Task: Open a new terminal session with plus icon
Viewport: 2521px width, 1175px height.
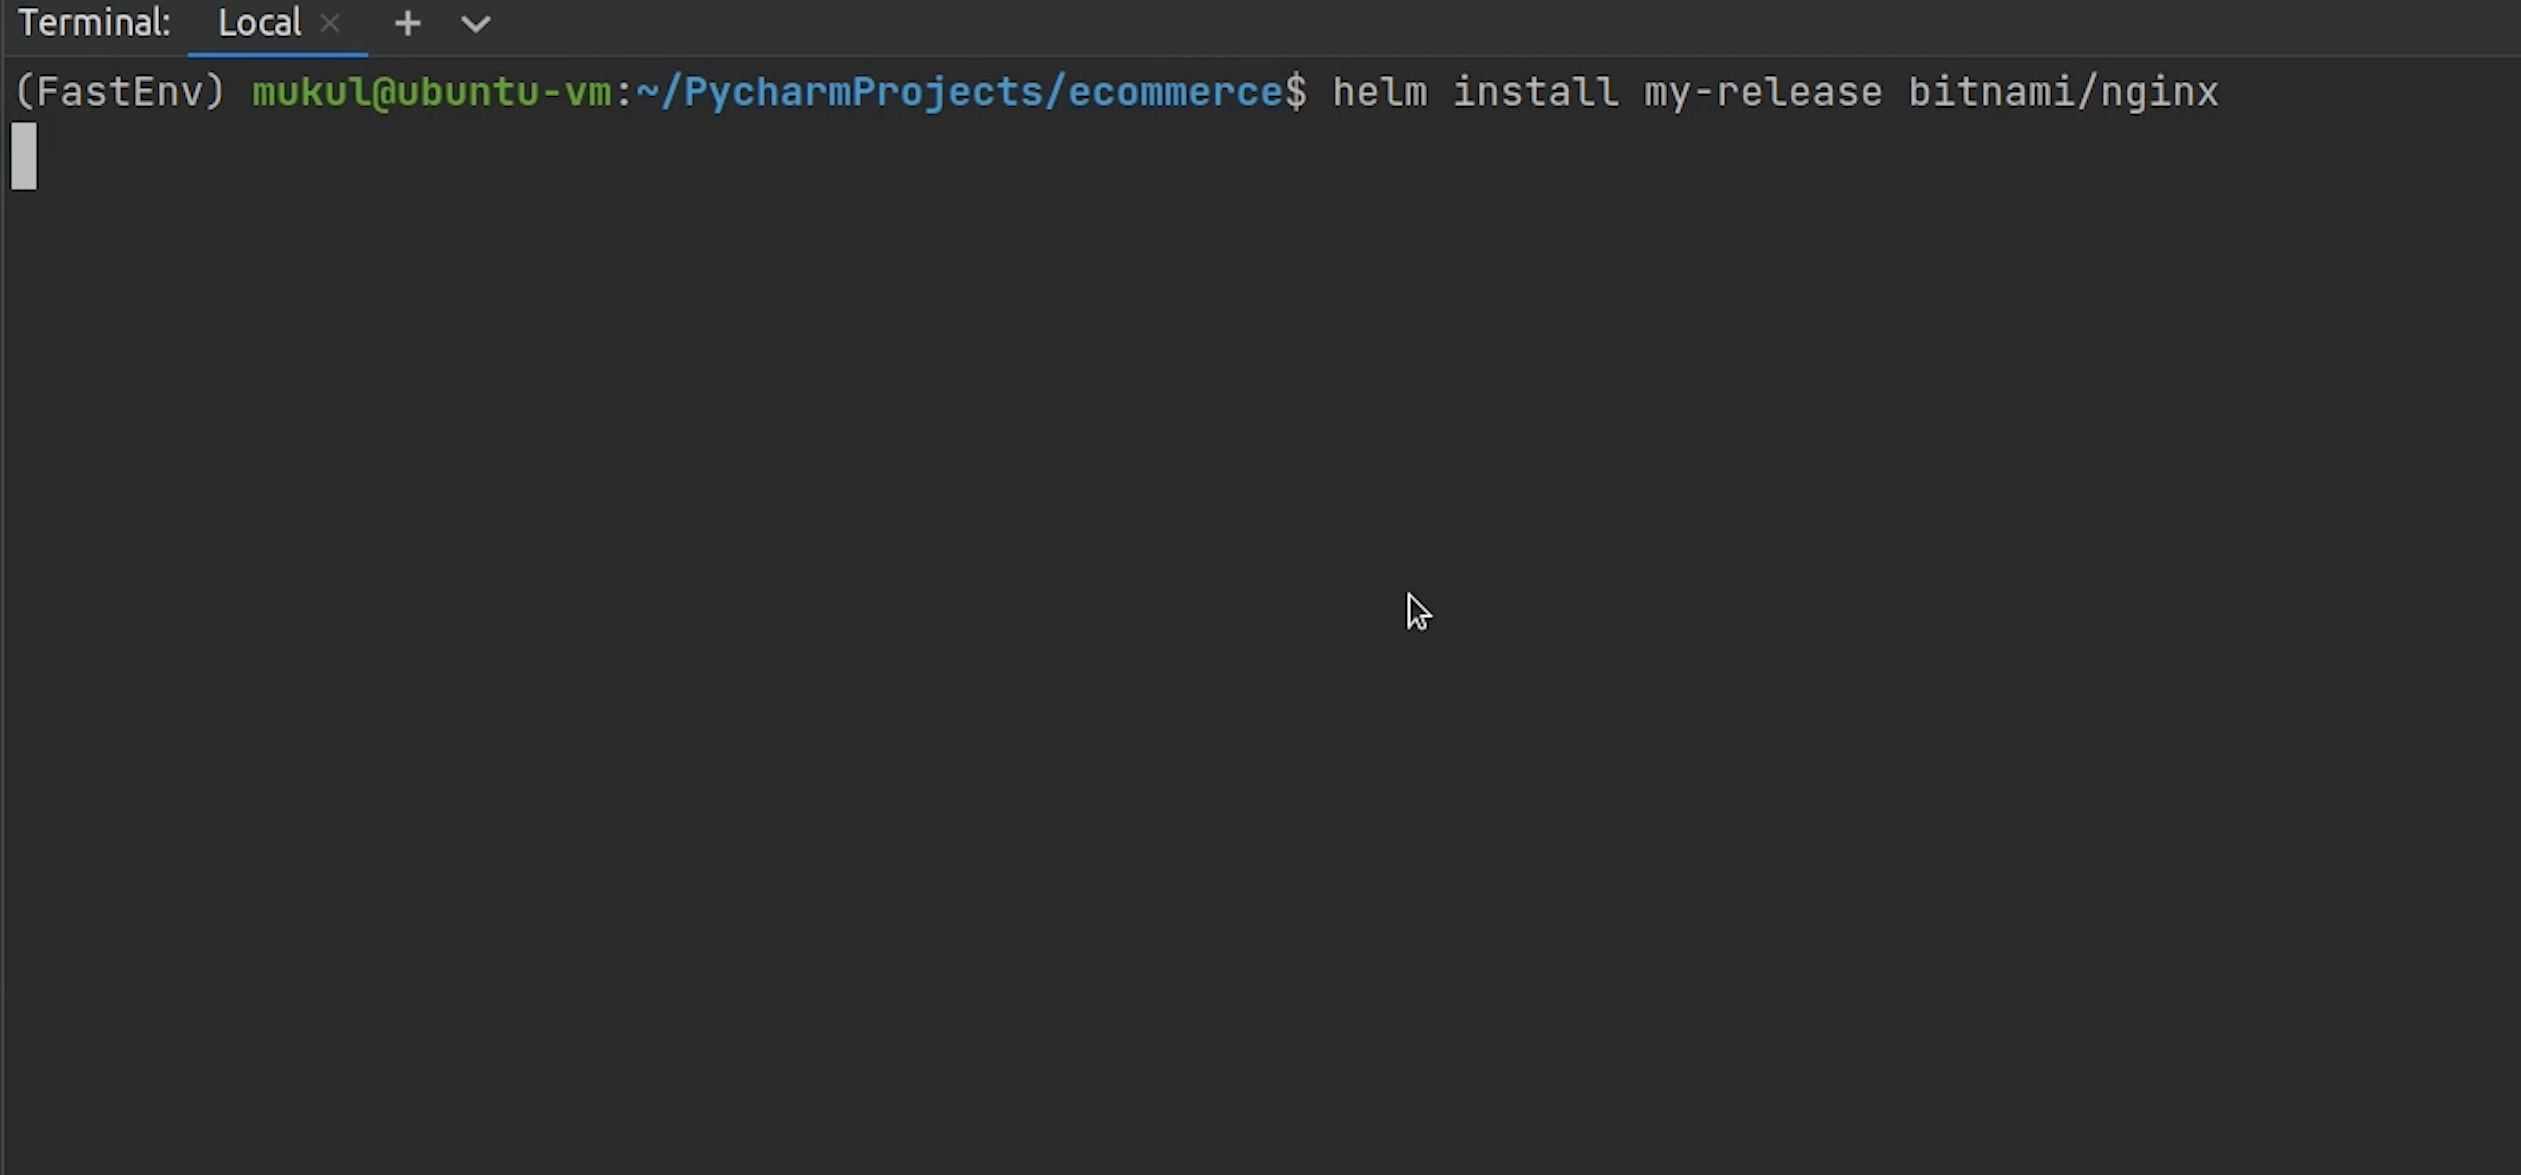Action: click(407, 24)
